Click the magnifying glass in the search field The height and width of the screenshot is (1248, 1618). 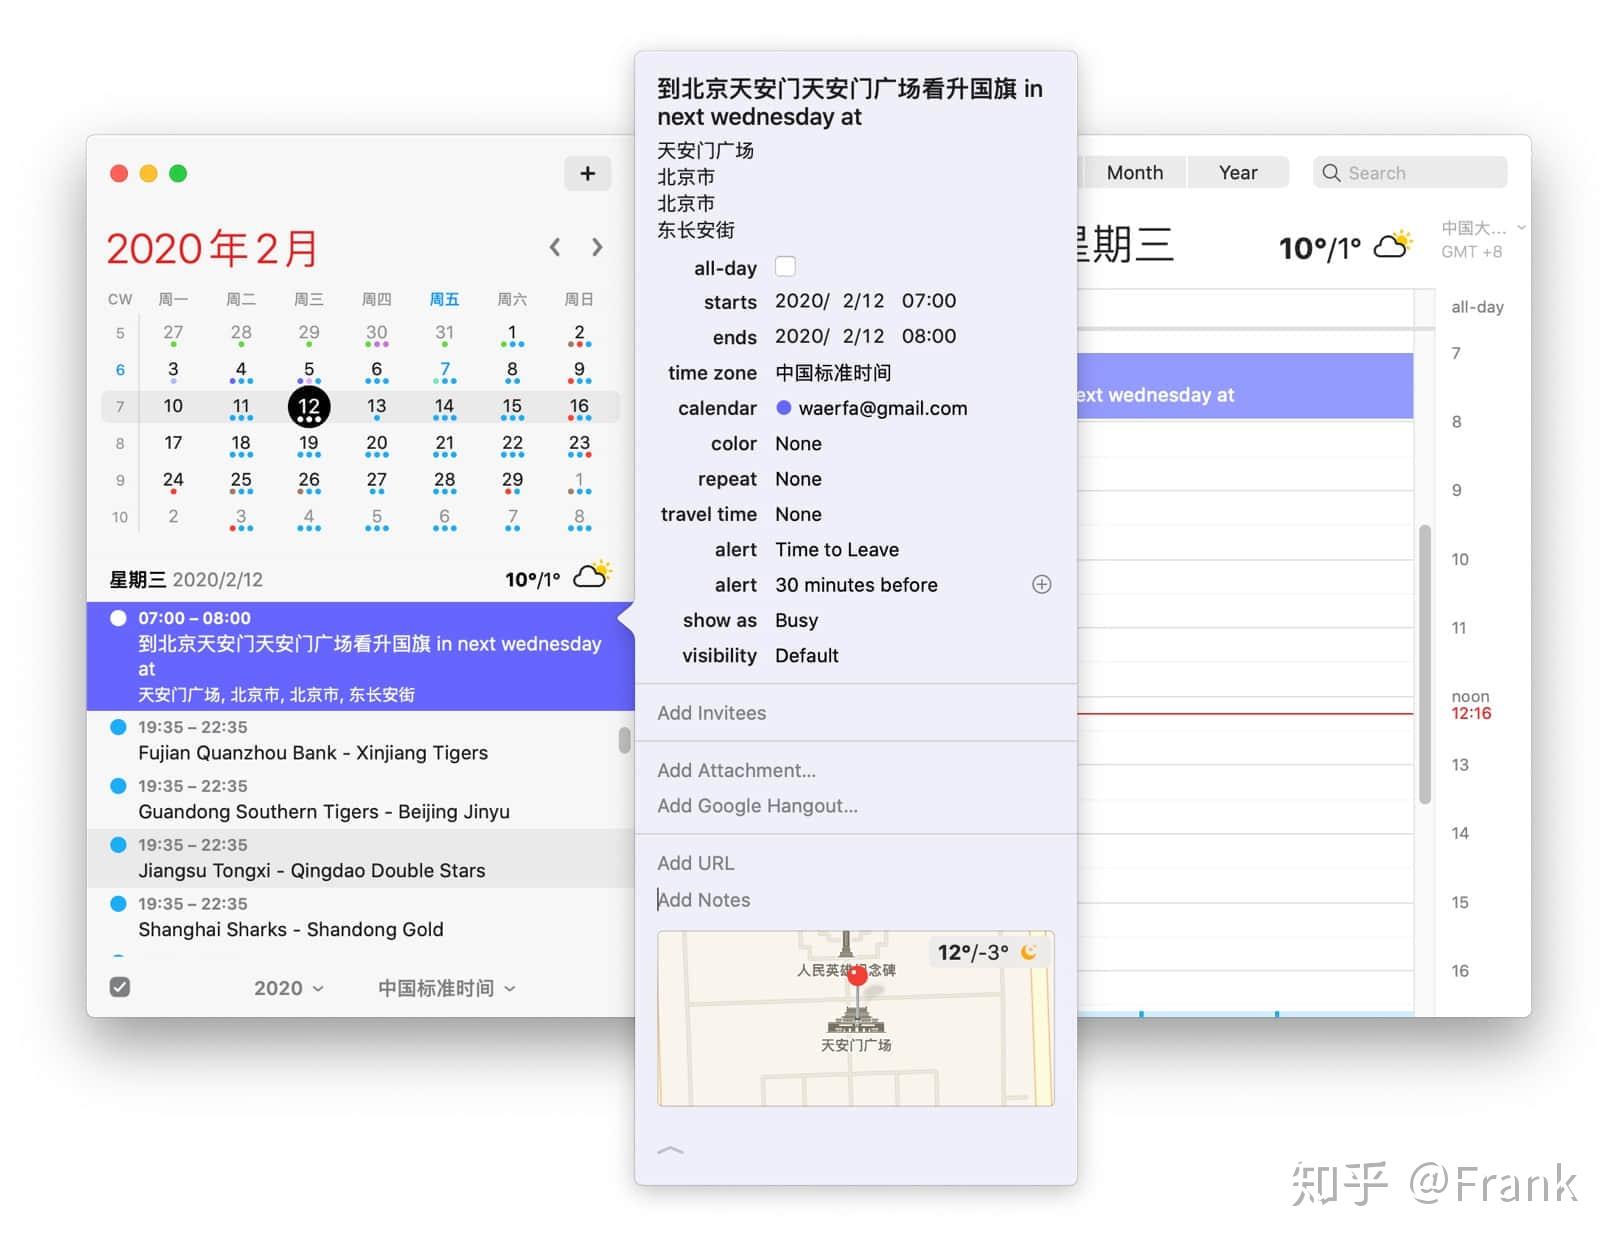[x=1332, y=172]
